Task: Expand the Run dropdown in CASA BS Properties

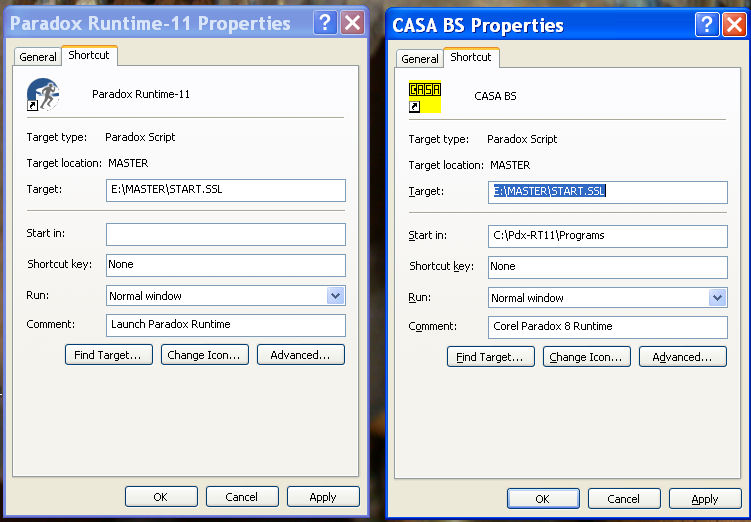Action: coord(717,298)
